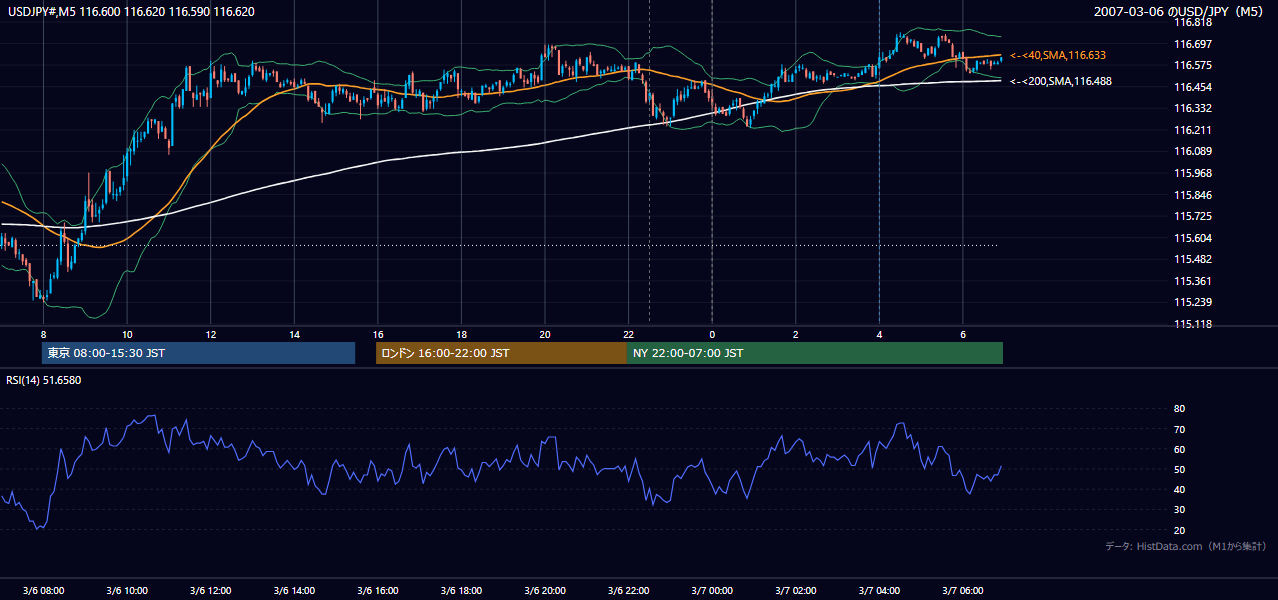Viewport: 1278px width, 600px height.
Task: Click hour label 16 under price chart
Action: [x=377, y=334]
